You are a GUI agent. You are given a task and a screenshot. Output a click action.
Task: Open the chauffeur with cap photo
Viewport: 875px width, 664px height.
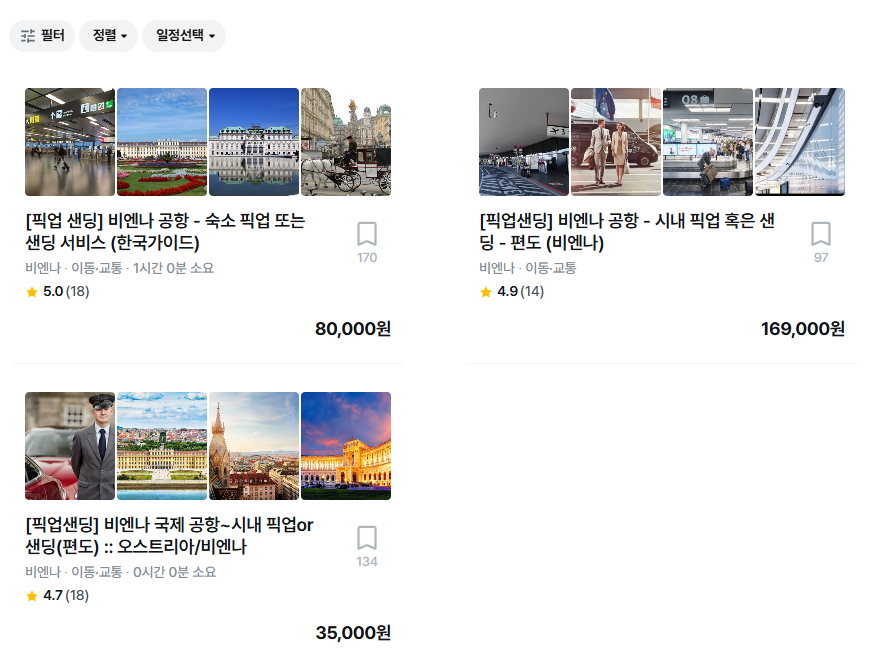pos(70,446)
